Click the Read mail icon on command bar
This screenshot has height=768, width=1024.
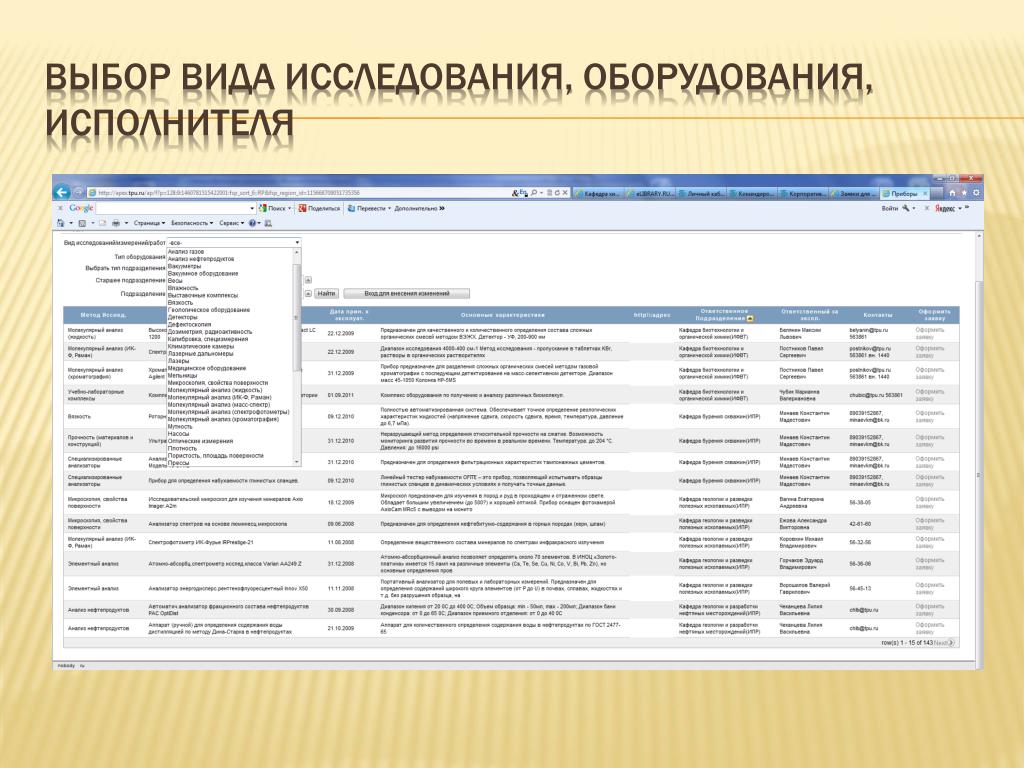102,223
